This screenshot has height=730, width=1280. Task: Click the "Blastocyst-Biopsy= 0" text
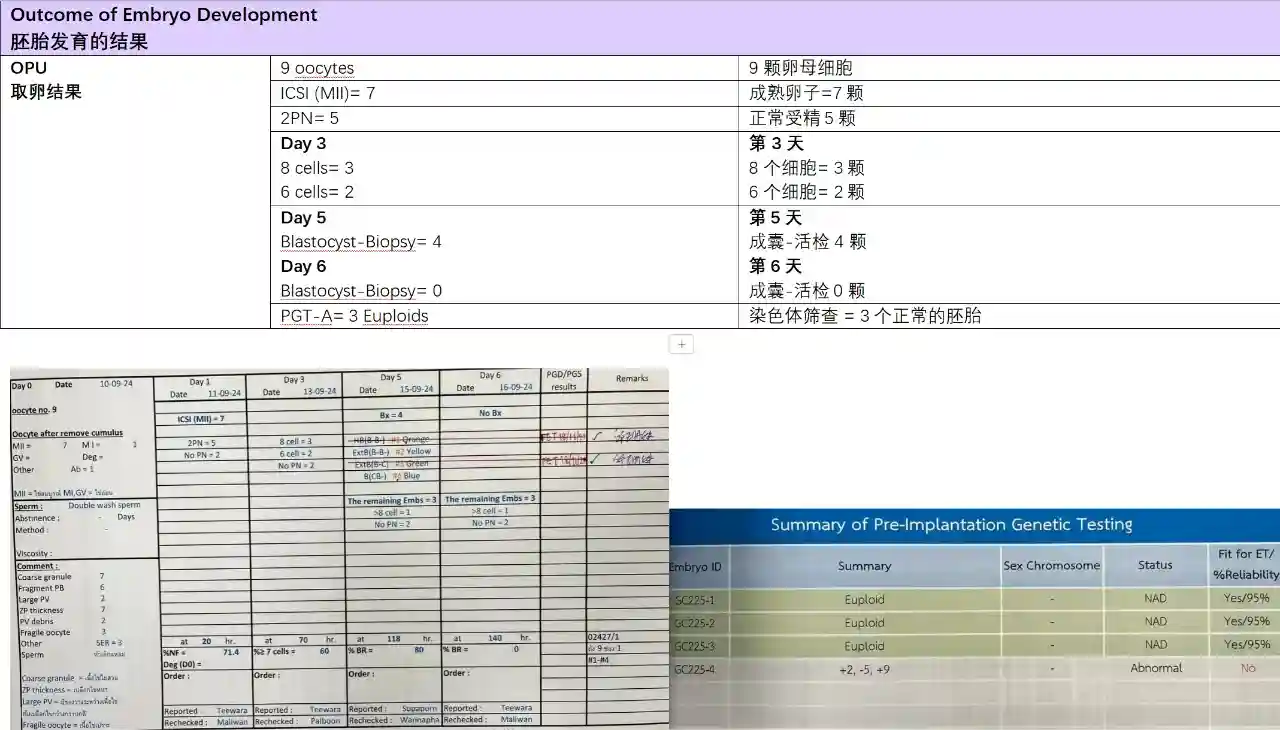pos(361,291)
